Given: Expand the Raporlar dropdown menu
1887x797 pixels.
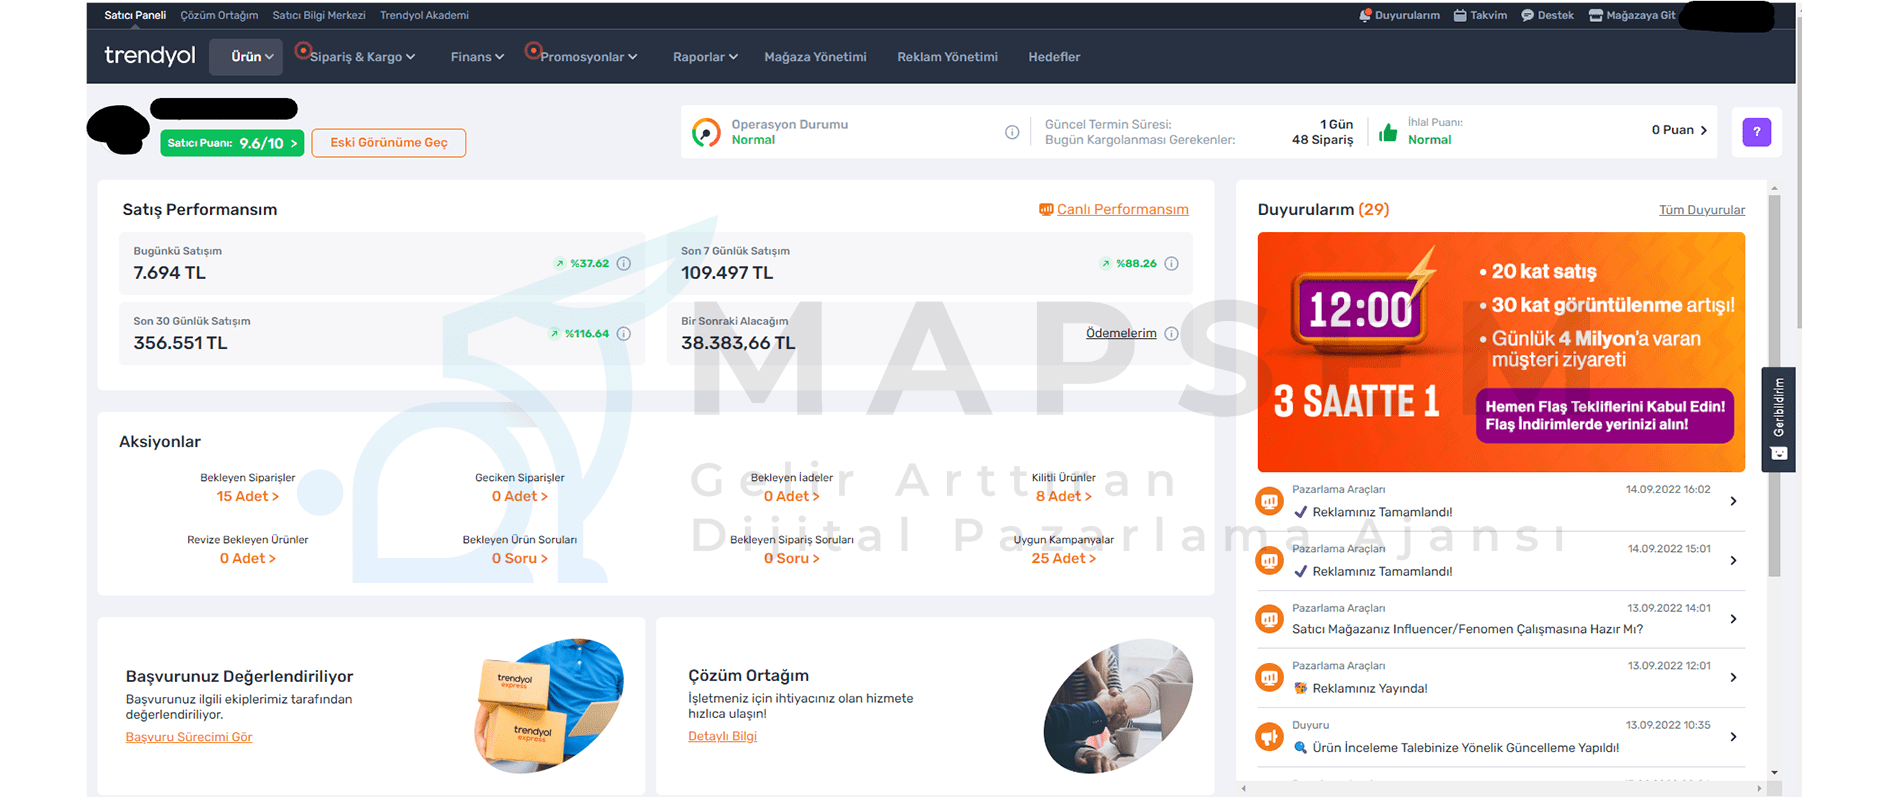Looking at the screenshot, I should 705,57.
